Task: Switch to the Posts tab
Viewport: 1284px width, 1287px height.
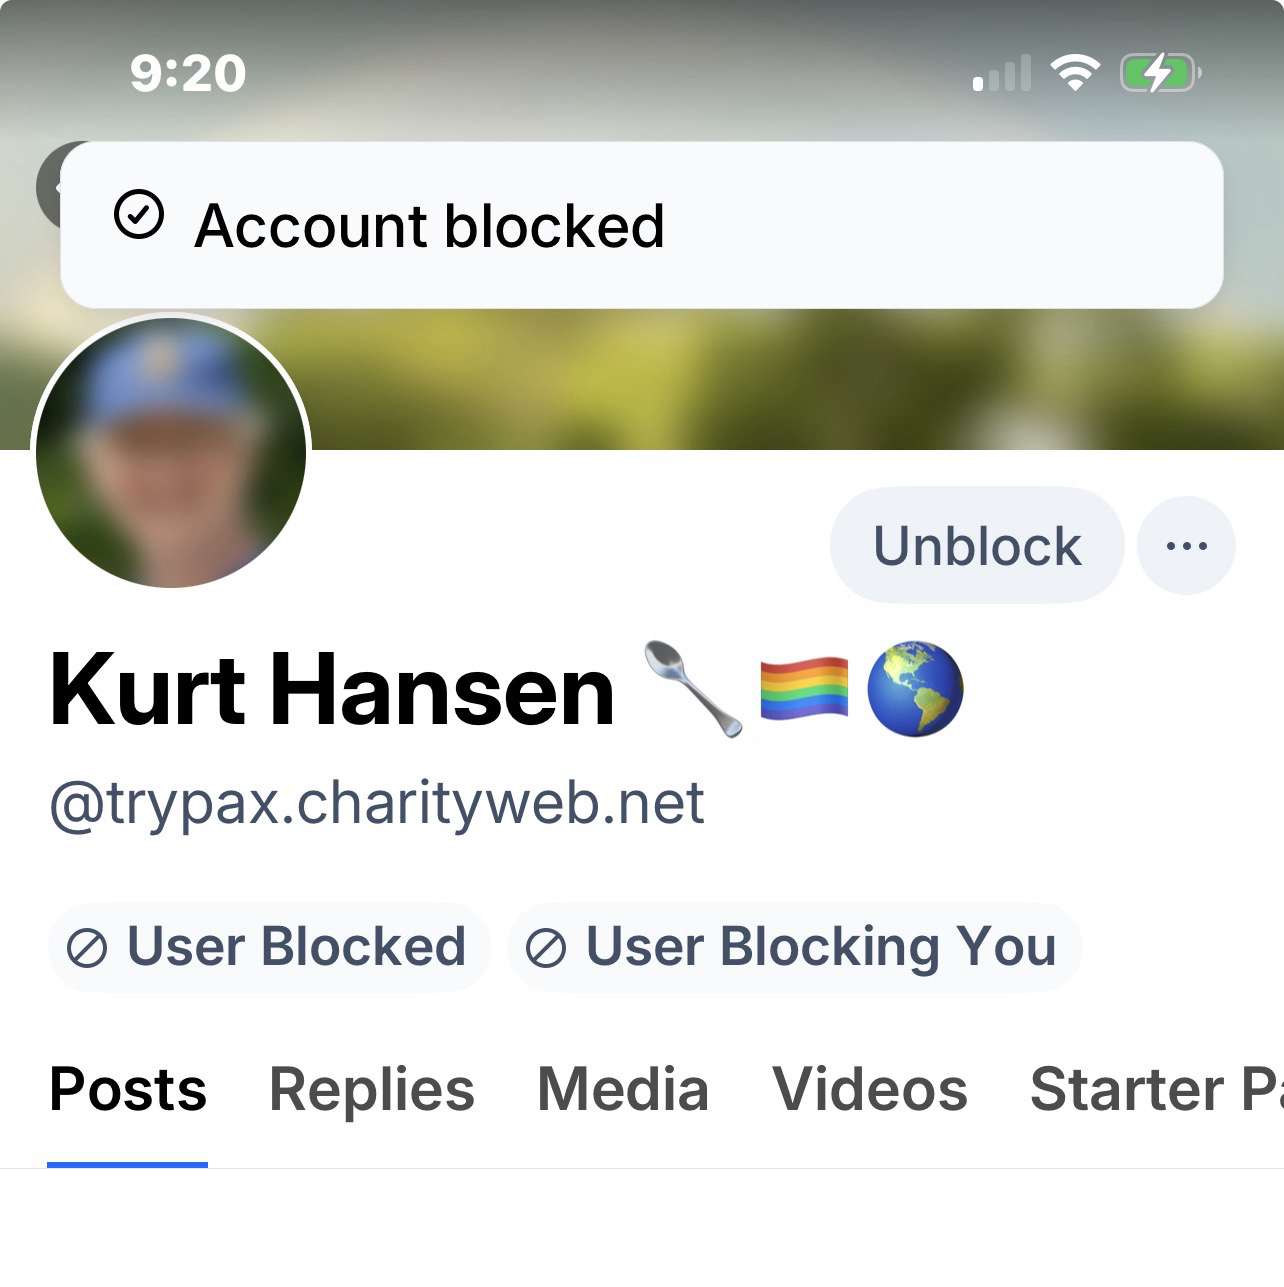Action: (x=128, y=1090)
